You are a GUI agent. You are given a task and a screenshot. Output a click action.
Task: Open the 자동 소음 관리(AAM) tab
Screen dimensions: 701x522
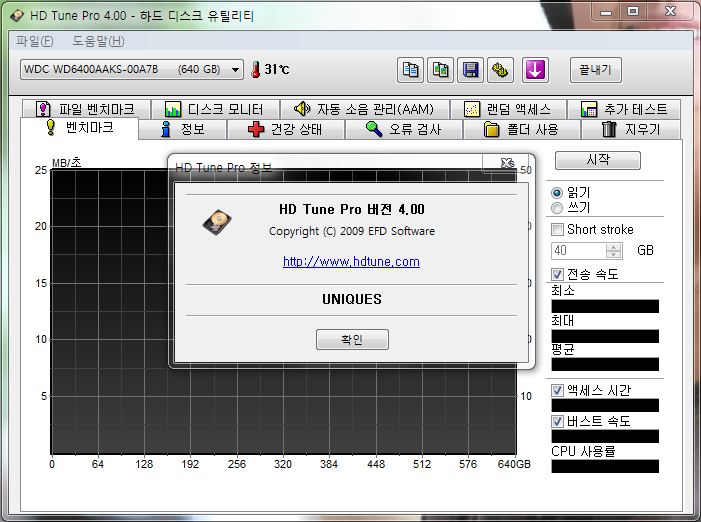click(364, 109)
